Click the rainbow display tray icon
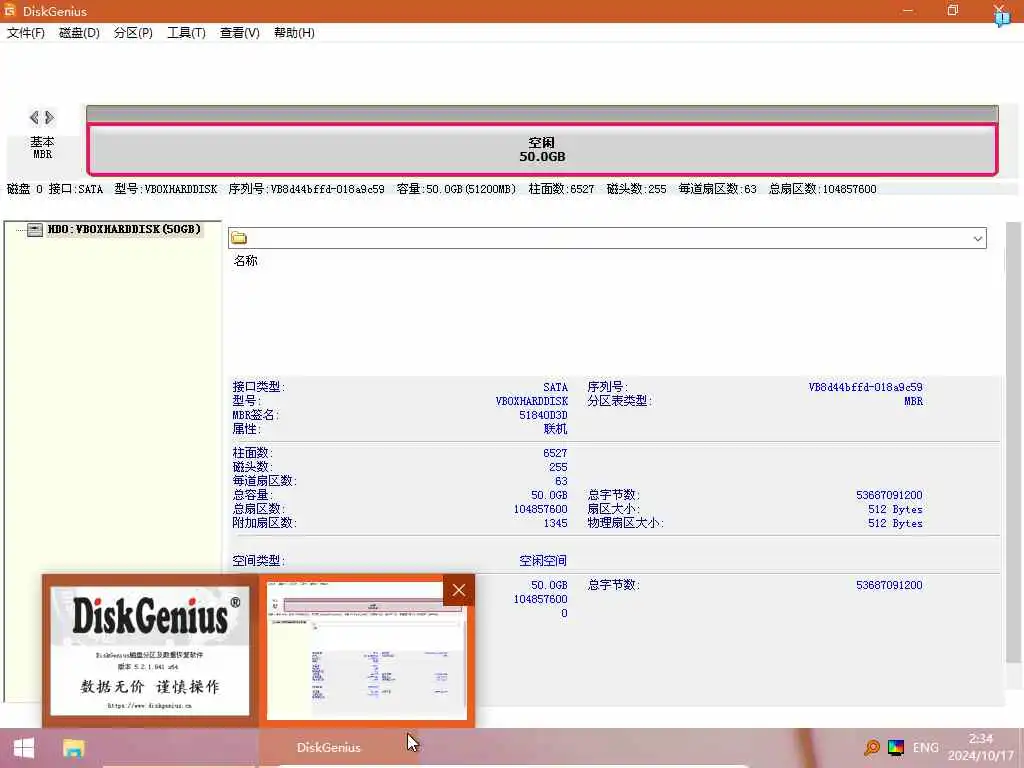 coord(896,748)
